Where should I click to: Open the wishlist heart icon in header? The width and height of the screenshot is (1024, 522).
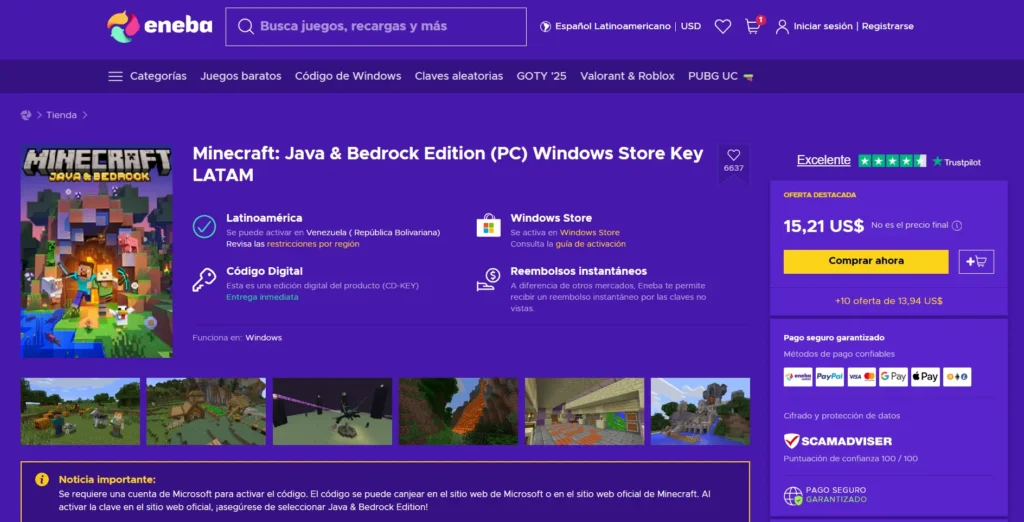coord(722,27)
